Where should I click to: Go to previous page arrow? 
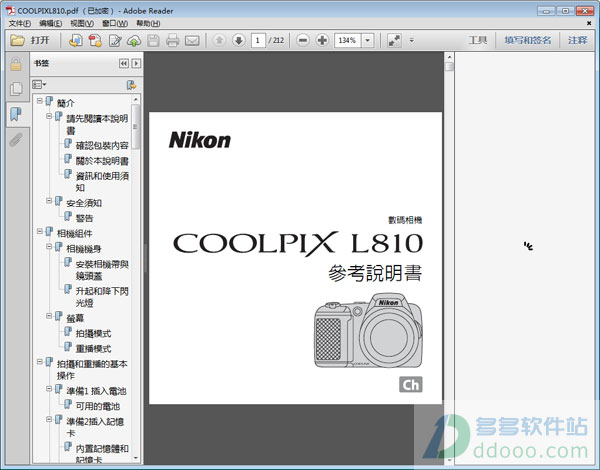pyautogui.click(x=219, y=40)
